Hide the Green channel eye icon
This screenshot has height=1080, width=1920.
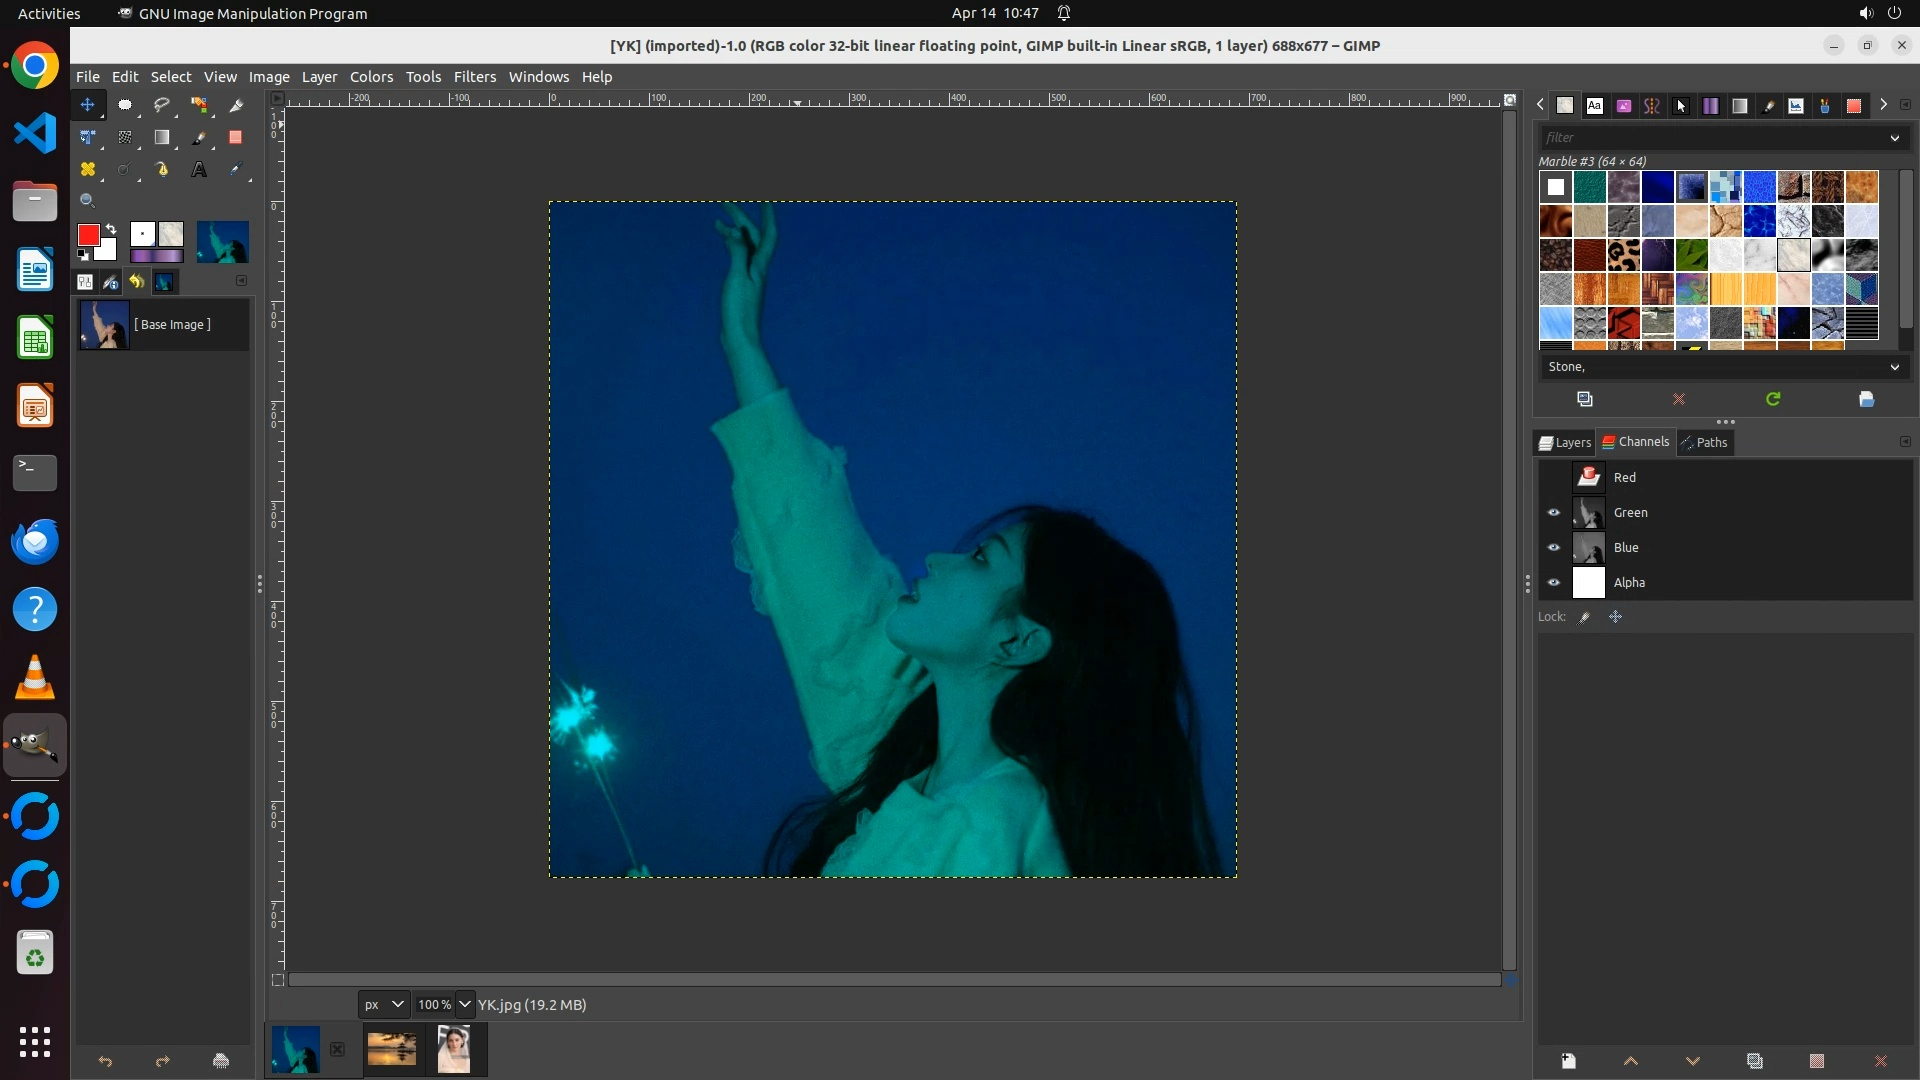click(x=1554, y=513)
